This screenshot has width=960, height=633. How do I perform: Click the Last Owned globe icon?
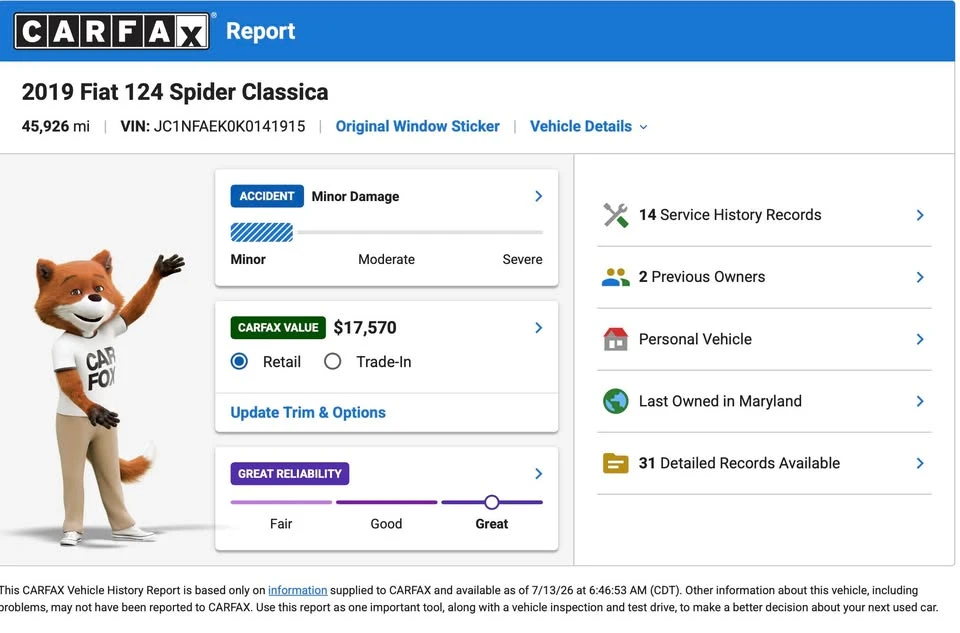[x=615, y=402]
